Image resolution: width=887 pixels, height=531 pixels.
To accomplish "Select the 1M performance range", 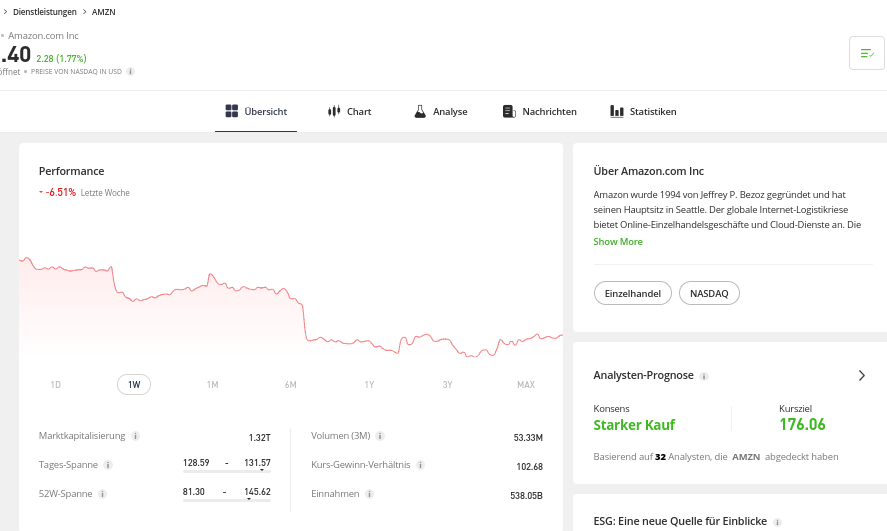I will pos(212,385).
